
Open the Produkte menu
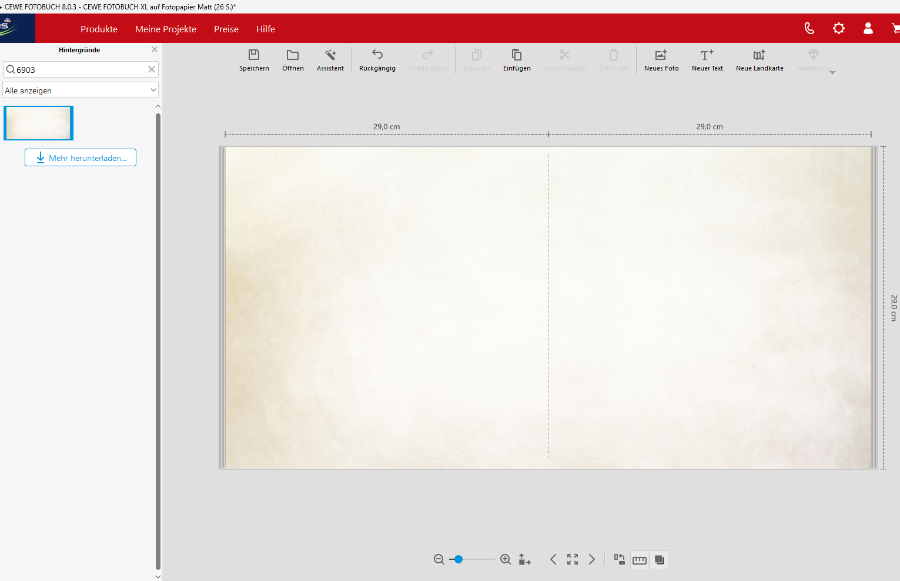[x=99, y=29]
